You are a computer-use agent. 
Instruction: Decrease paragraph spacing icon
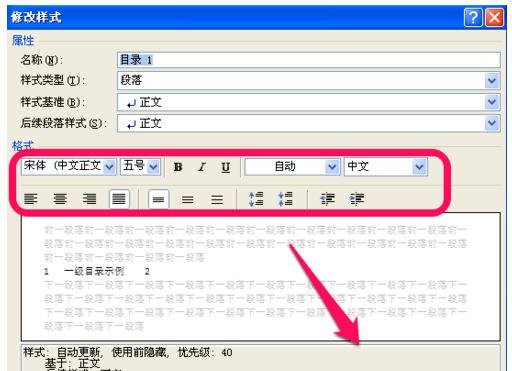(x=285, y=199)
